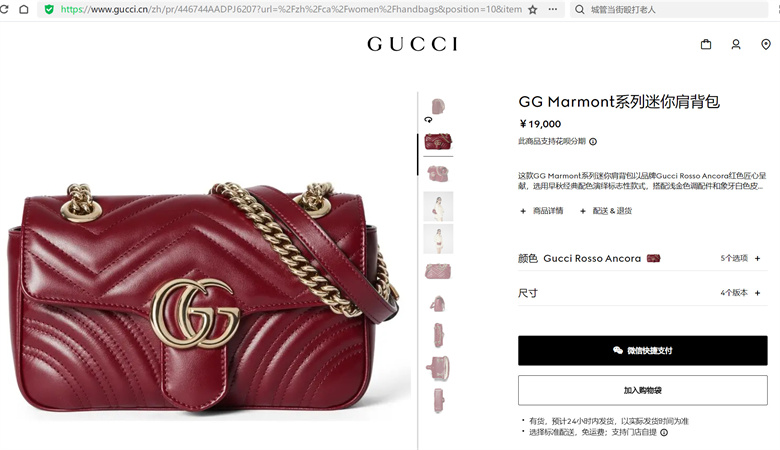
Task: Click the installment info circle icon
Action: coord(593,142)
